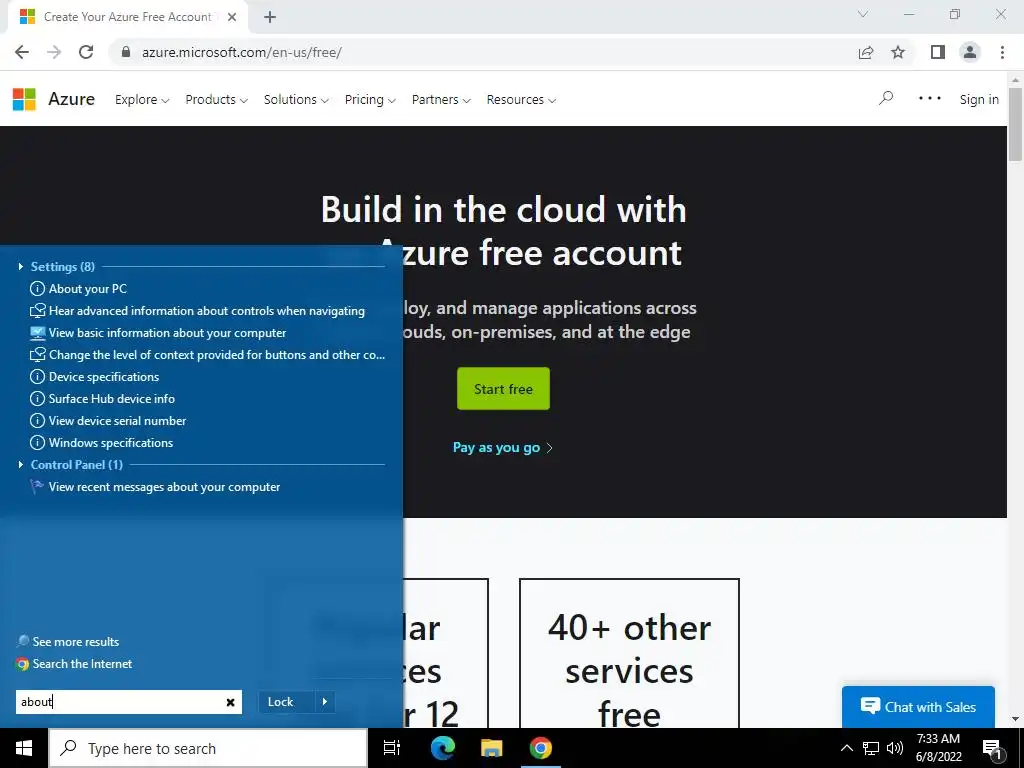Open the arrow next to Lock
This screenshot has height=768, width=1024.
coord(325,702)
